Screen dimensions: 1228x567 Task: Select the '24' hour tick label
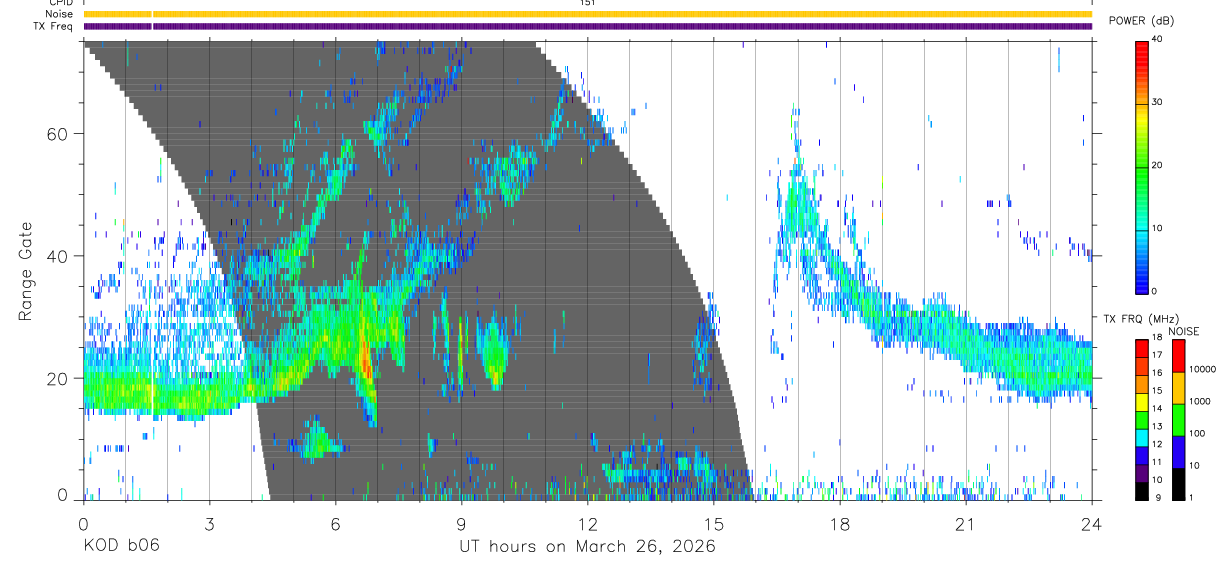pos(1091,523)
